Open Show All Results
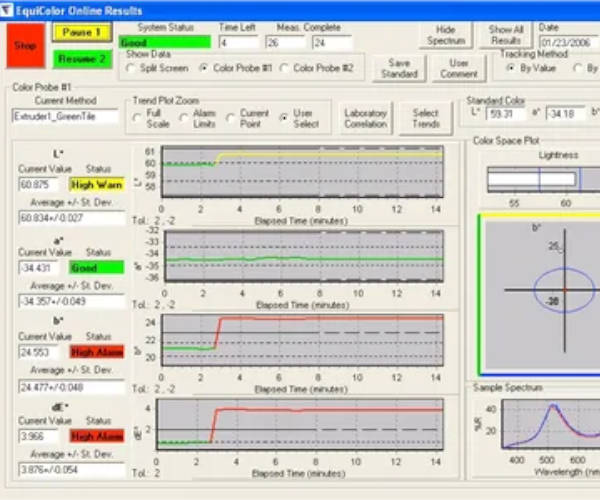600x500 pixels. click(x=507, y=36)
